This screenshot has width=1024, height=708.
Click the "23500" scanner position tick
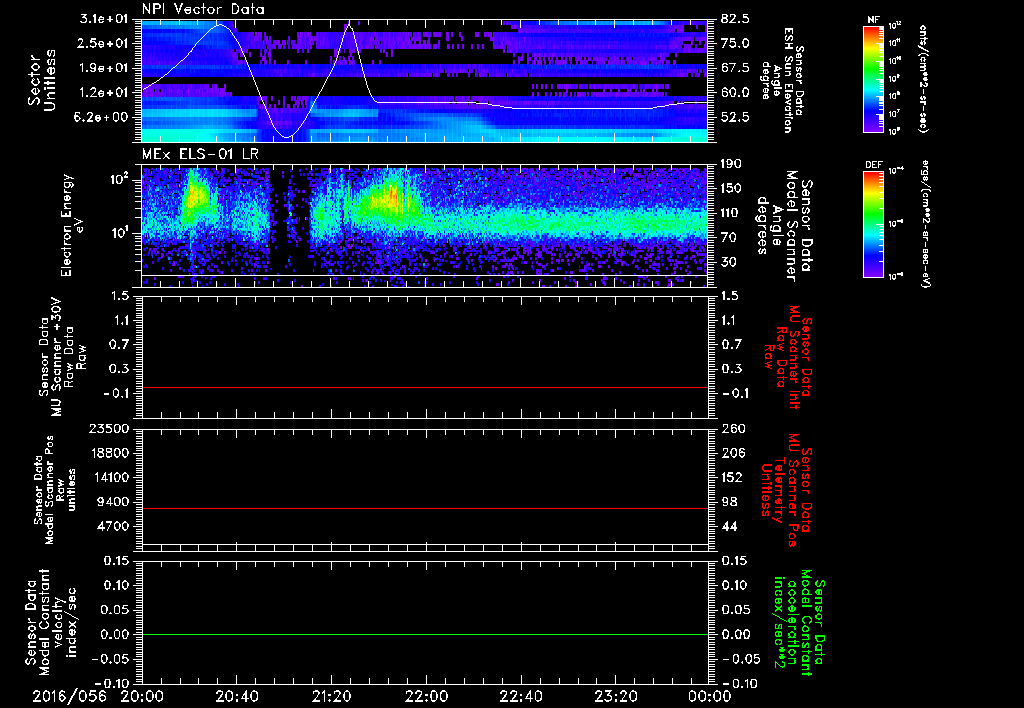(x=110, y=428)
